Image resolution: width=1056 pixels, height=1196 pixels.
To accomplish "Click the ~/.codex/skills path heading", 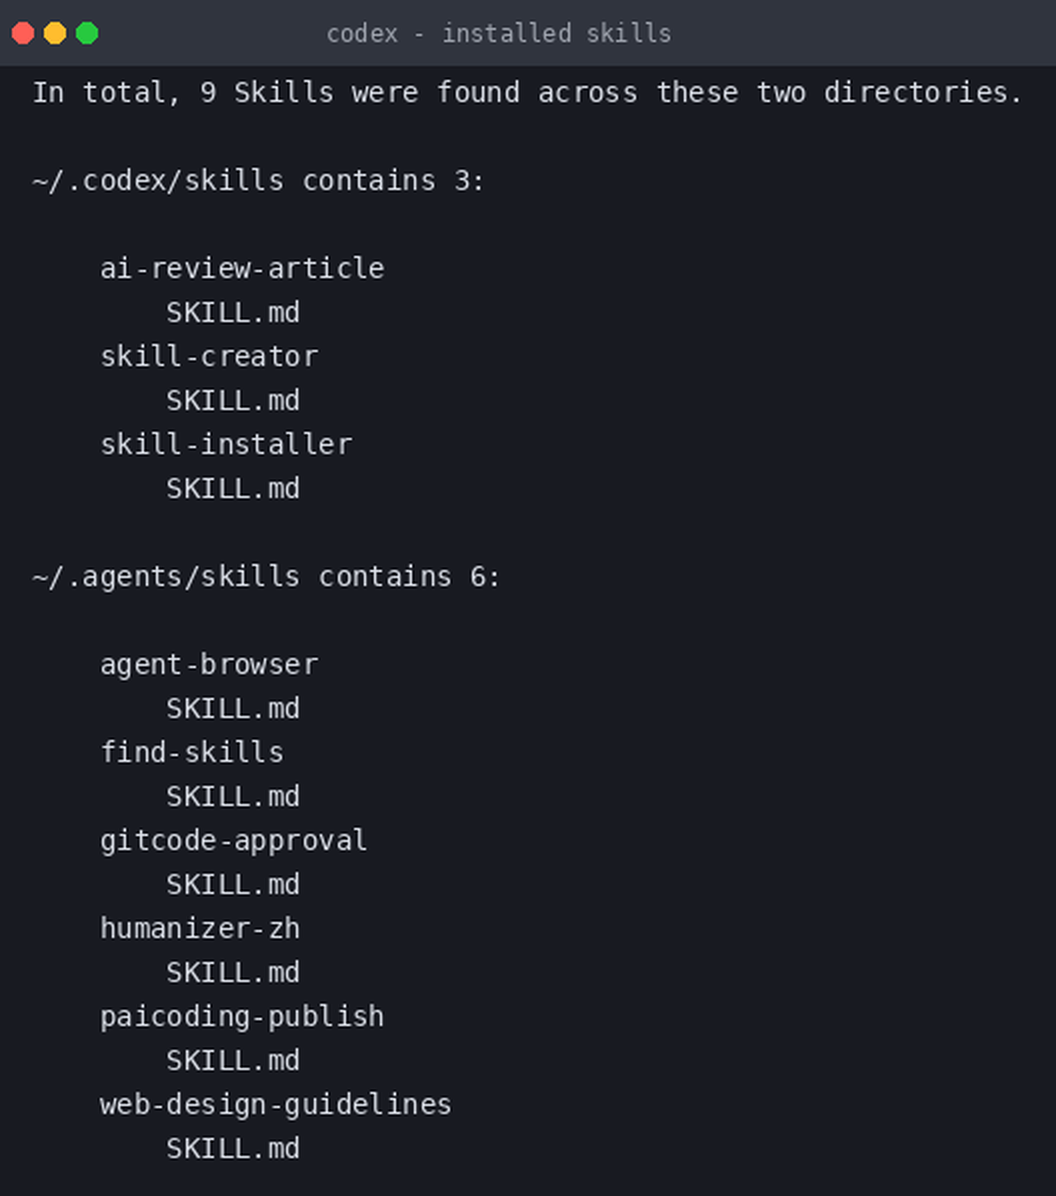I will pyautogui.click(x=158, y=181).
